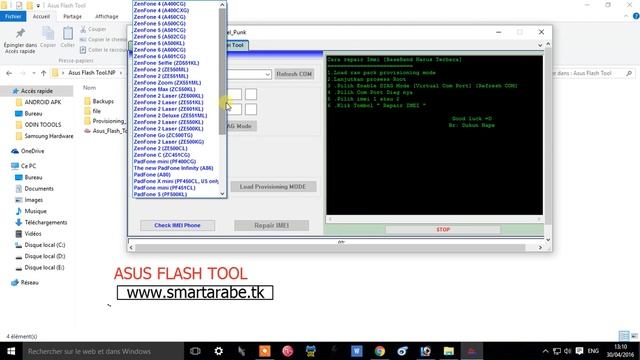Select ZenFone Max (ZC550KL) from list
The image size is (640, 360).
coord(164,89)
